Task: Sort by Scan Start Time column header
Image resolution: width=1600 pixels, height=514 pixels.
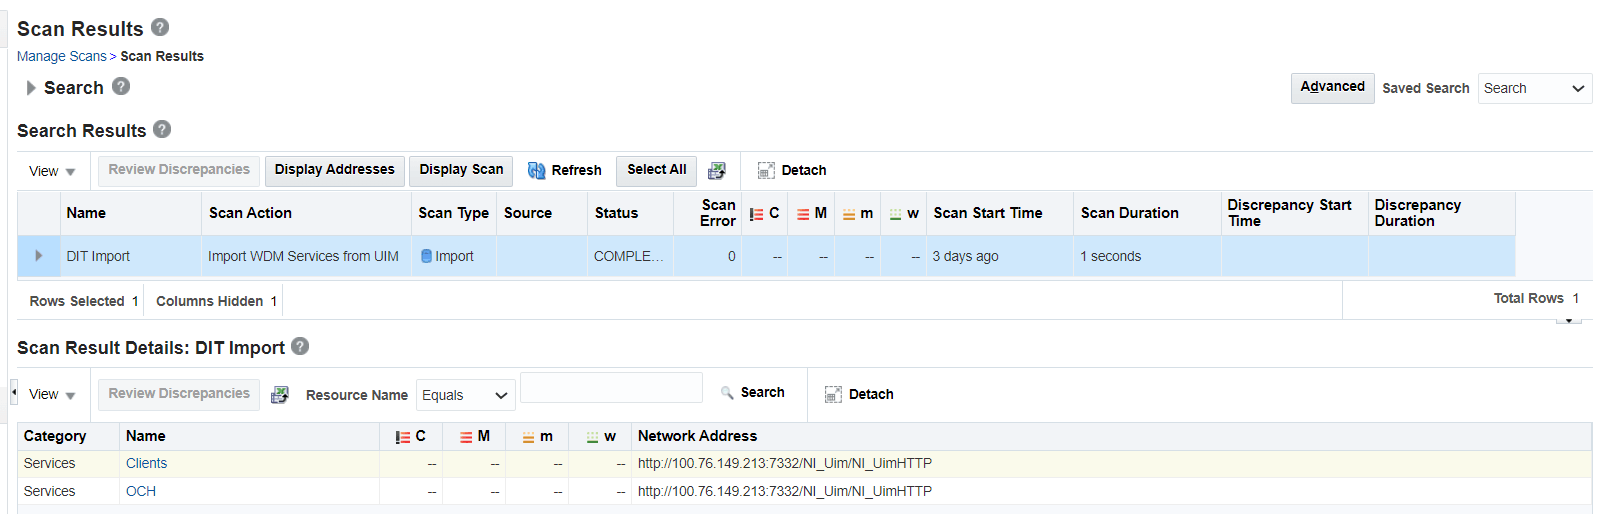Action: pos(1000,213)
